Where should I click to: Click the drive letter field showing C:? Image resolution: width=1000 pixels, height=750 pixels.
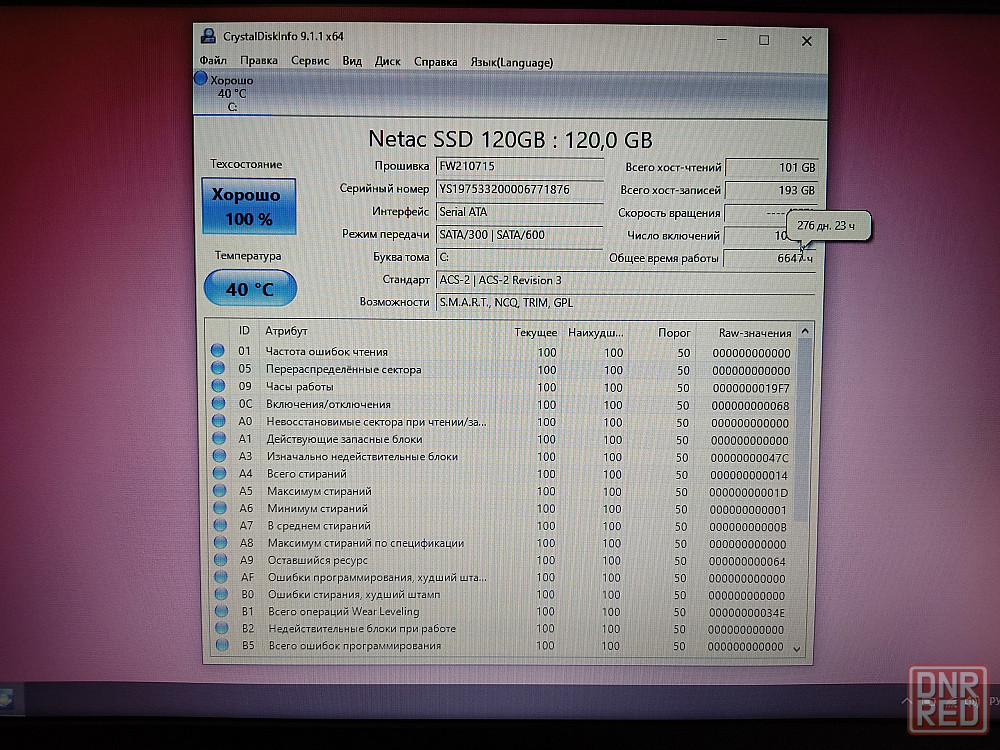click(x=520, y=257)
